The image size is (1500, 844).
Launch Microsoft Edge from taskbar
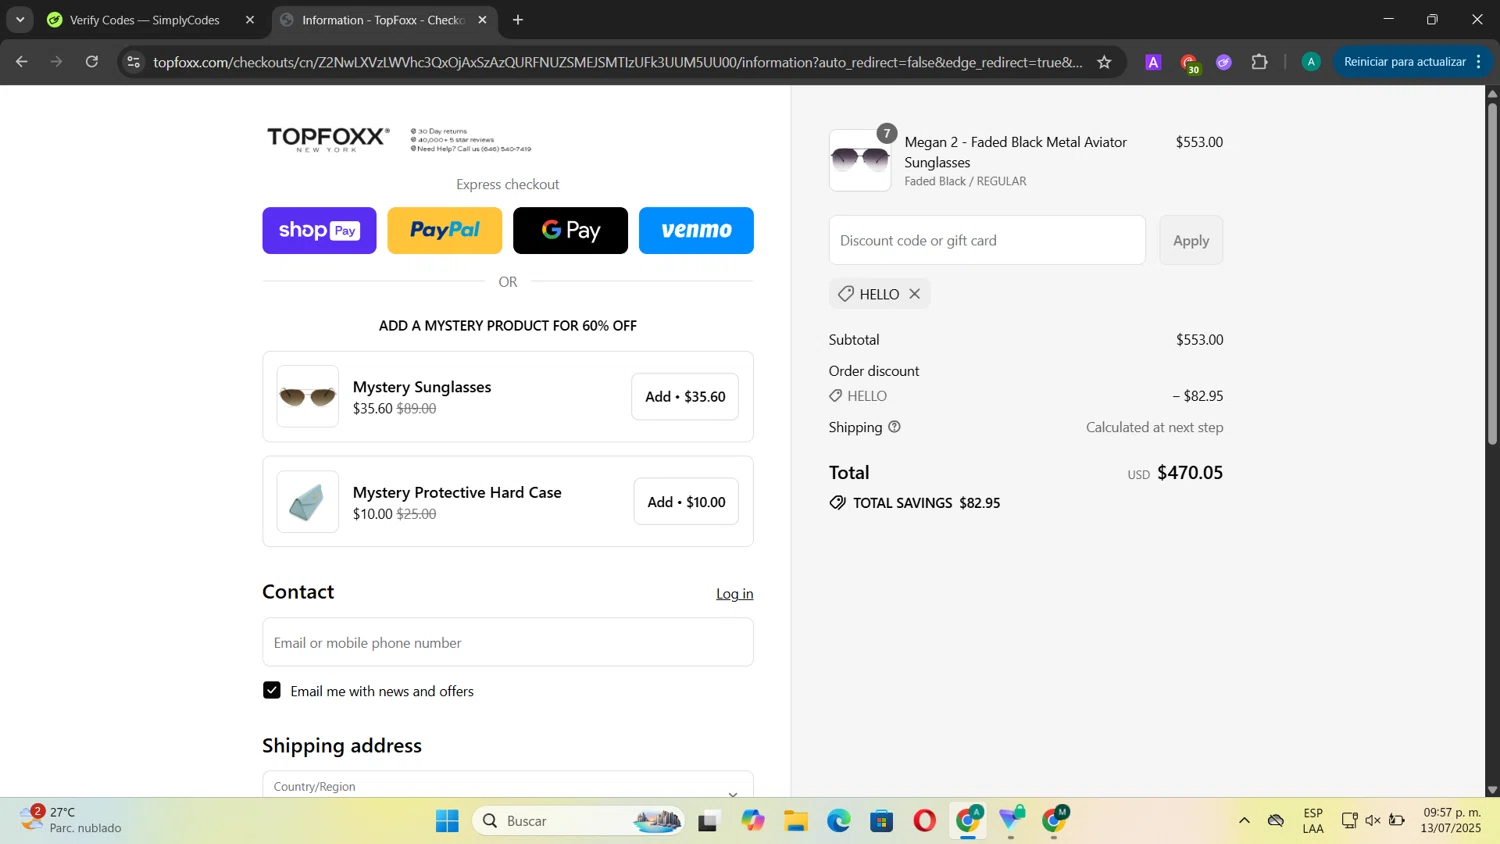click(838, 821)
